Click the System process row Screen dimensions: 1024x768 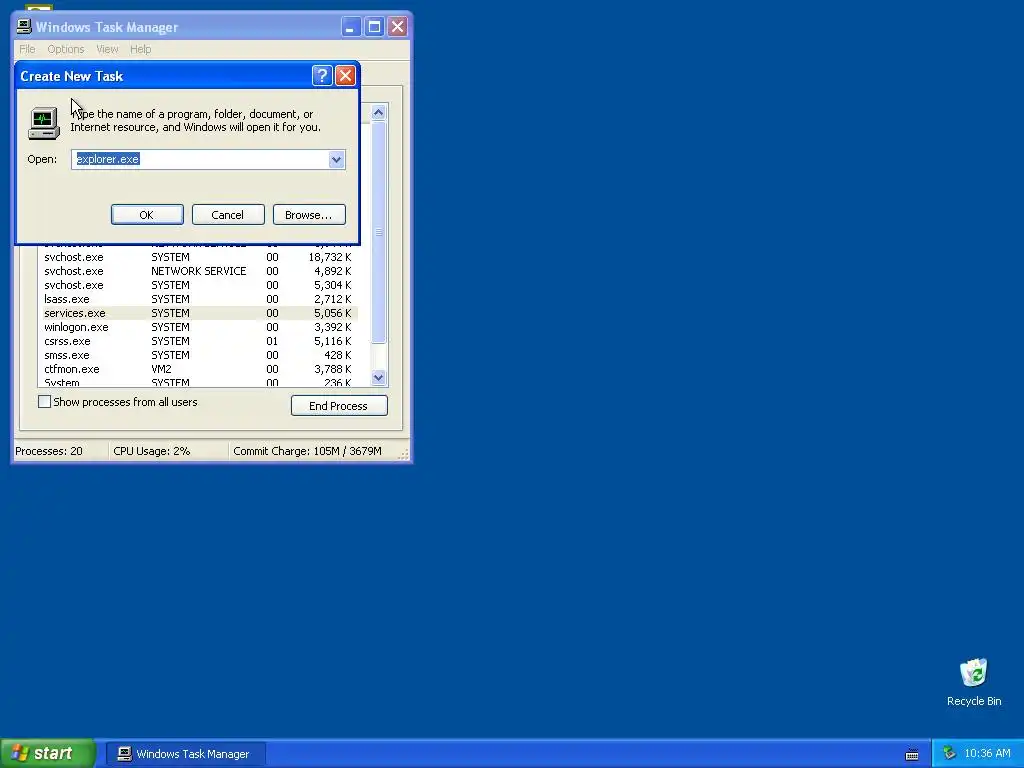pyautogui.click(x=198, y=383)
